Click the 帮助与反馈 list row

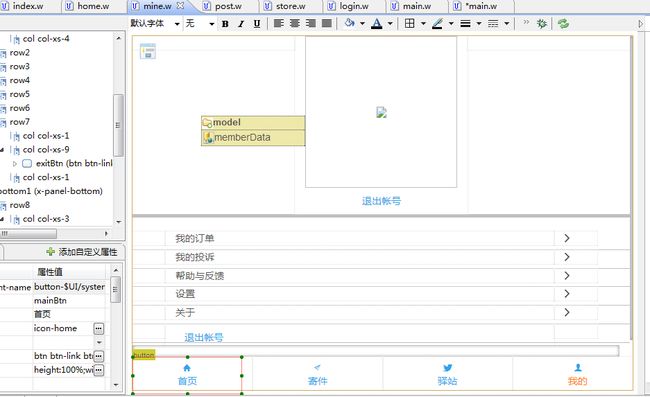click(381, 276)
